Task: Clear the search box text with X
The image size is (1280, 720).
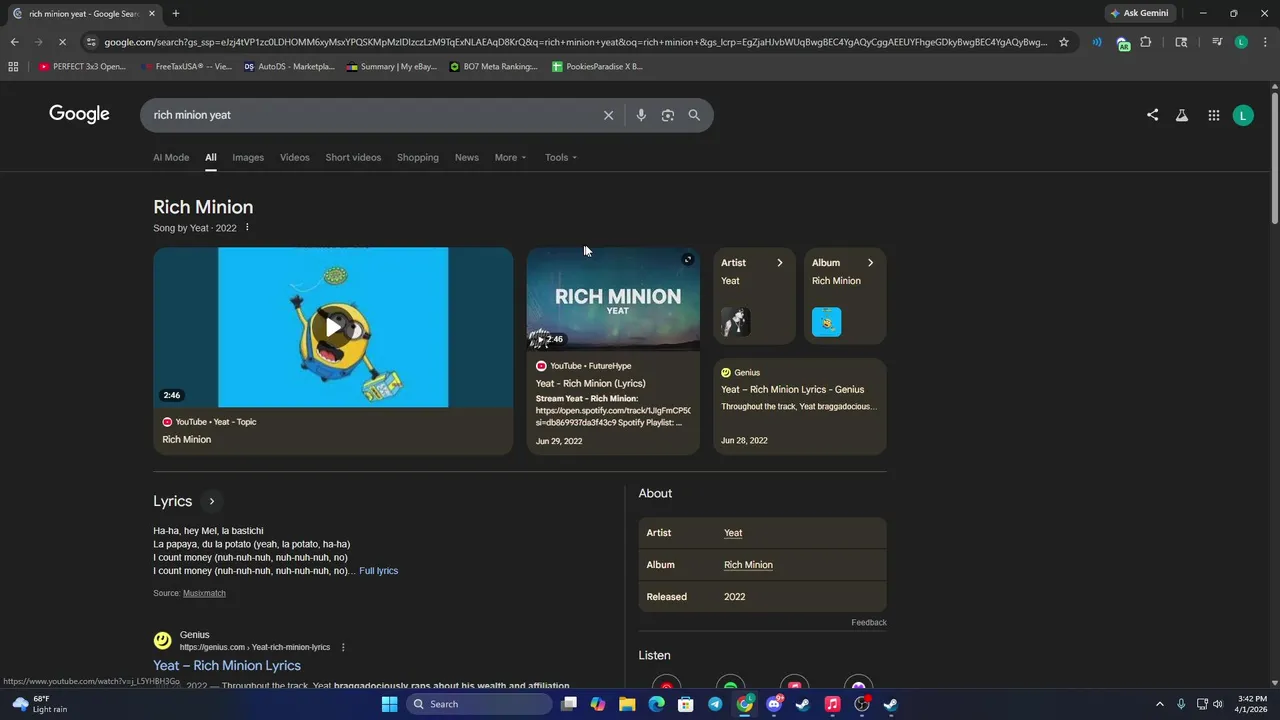Action: pos(608,115)
